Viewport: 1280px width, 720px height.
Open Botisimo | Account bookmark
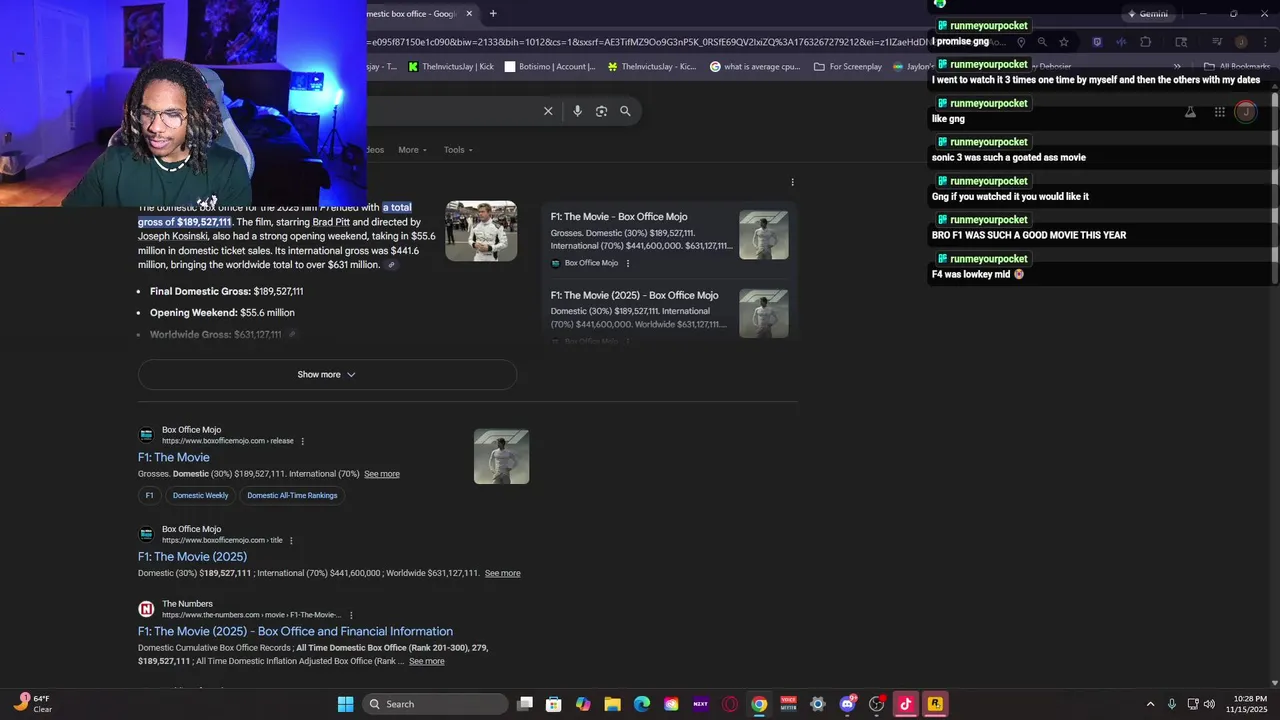tap(550, 67)
